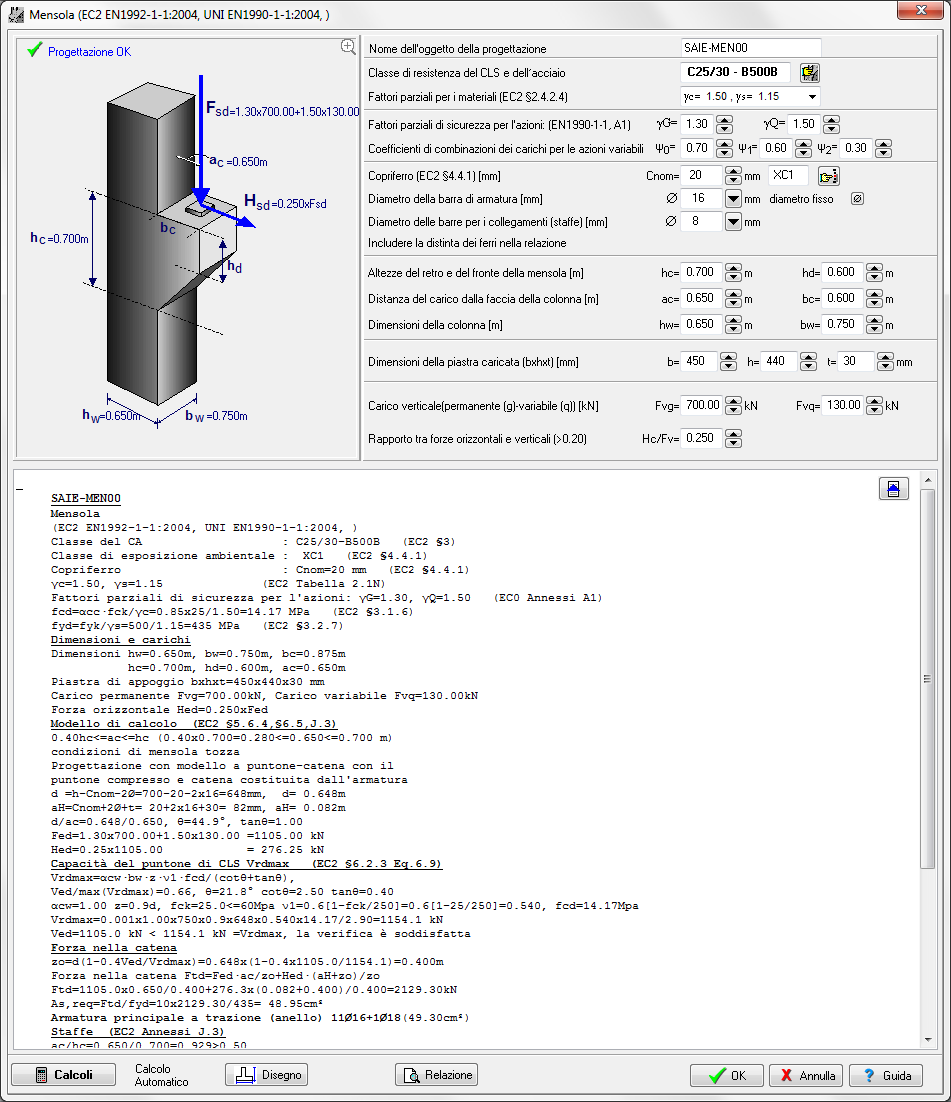Click the ac distance spinner control

click(x=733, y=299)
